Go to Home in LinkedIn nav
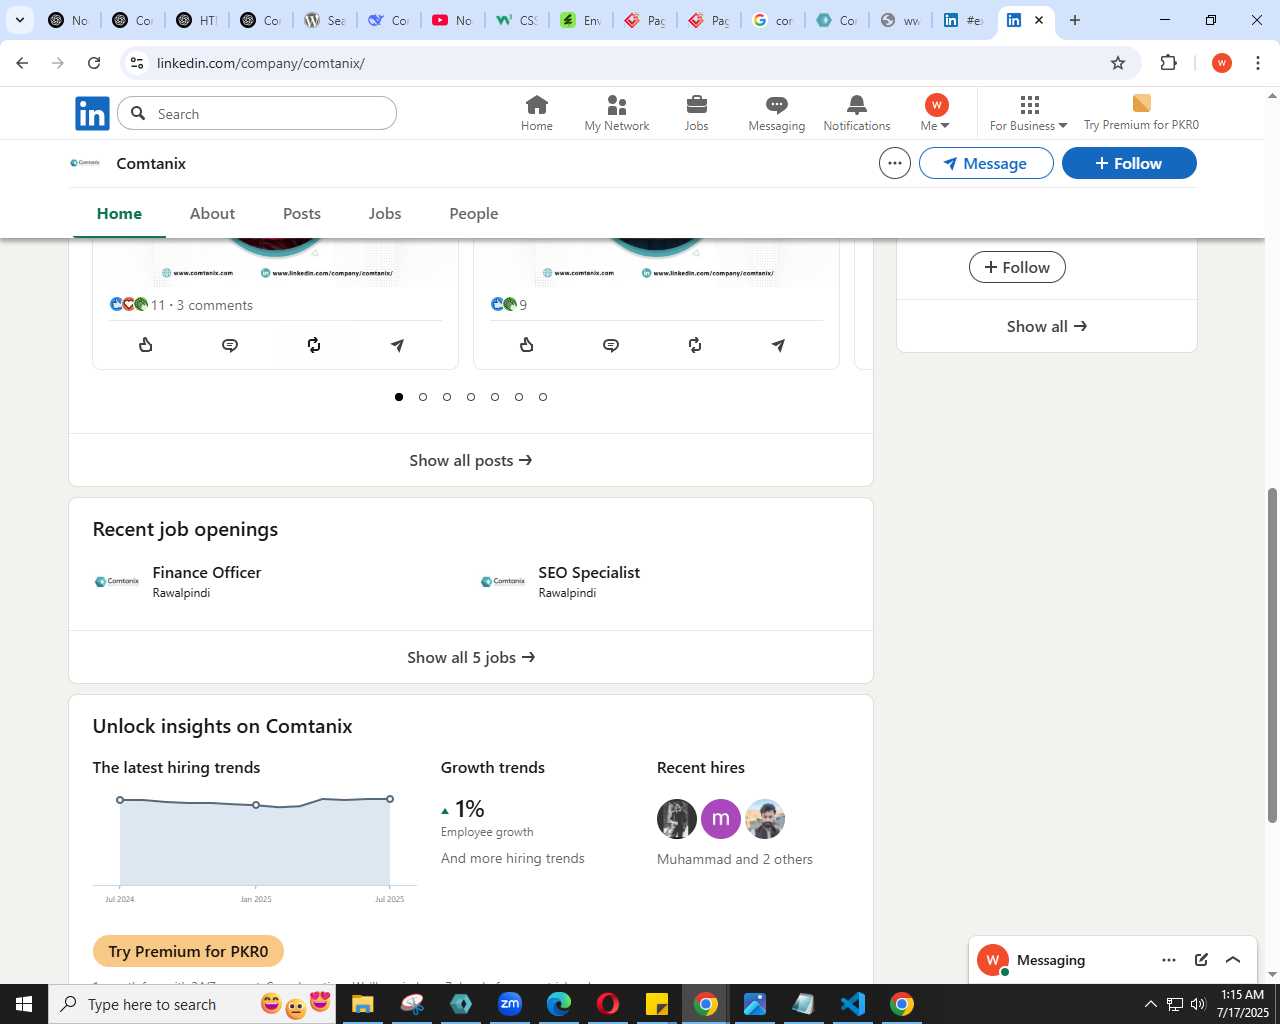Image resolution: width=1280 pixels, height=1024 pixels. point(537,113)
